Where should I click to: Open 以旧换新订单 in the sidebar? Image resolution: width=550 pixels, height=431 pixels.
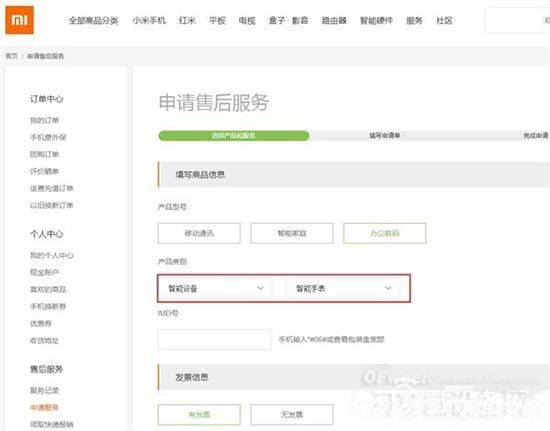pyautogui.click(x=52, y=205)
